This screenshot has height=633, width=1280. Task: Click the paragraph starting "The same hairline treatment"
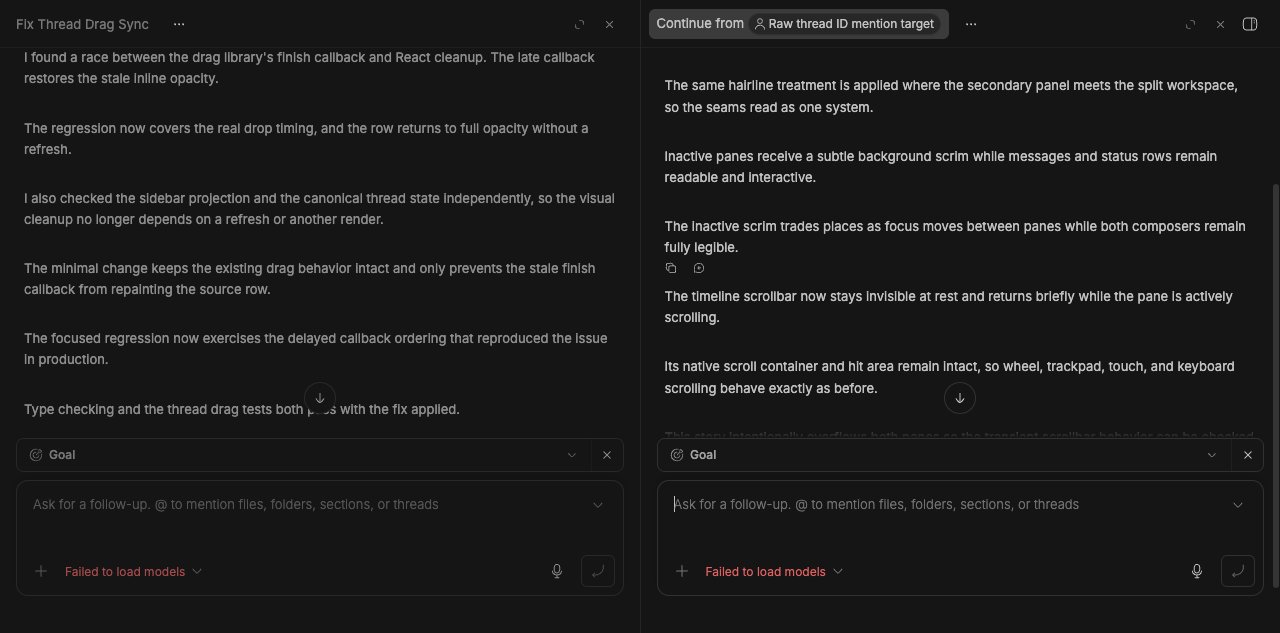(x=951, y=96)
